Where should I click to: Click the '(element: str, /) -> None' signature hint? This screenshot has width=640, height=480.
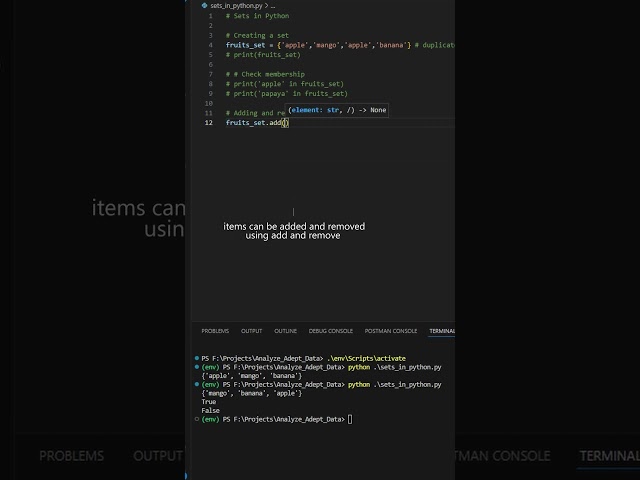tap(337, 110)
